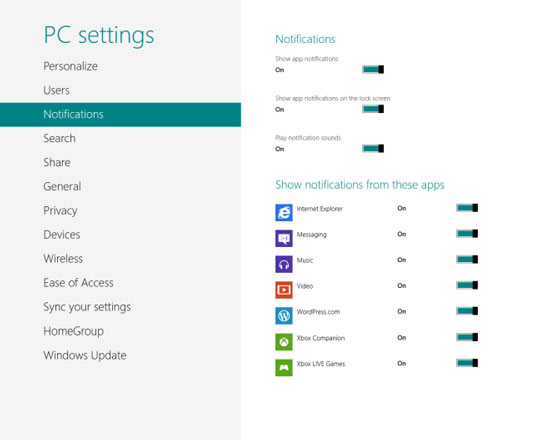
Task: Click the 'Play notification sounds' label
Action: click(x=308, y=138)
